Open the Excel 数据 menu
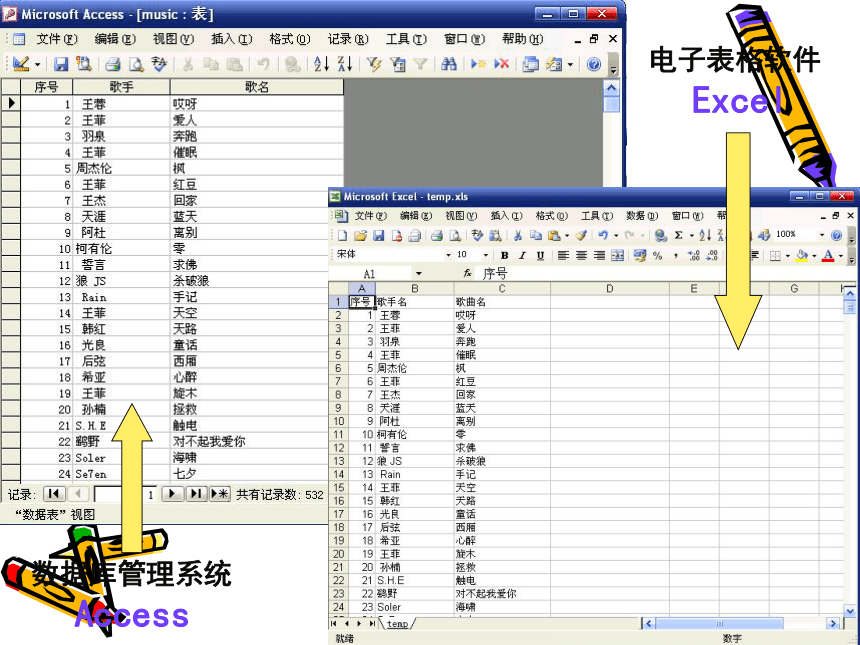Screen dimensions: 860x645 click(642, 216)
